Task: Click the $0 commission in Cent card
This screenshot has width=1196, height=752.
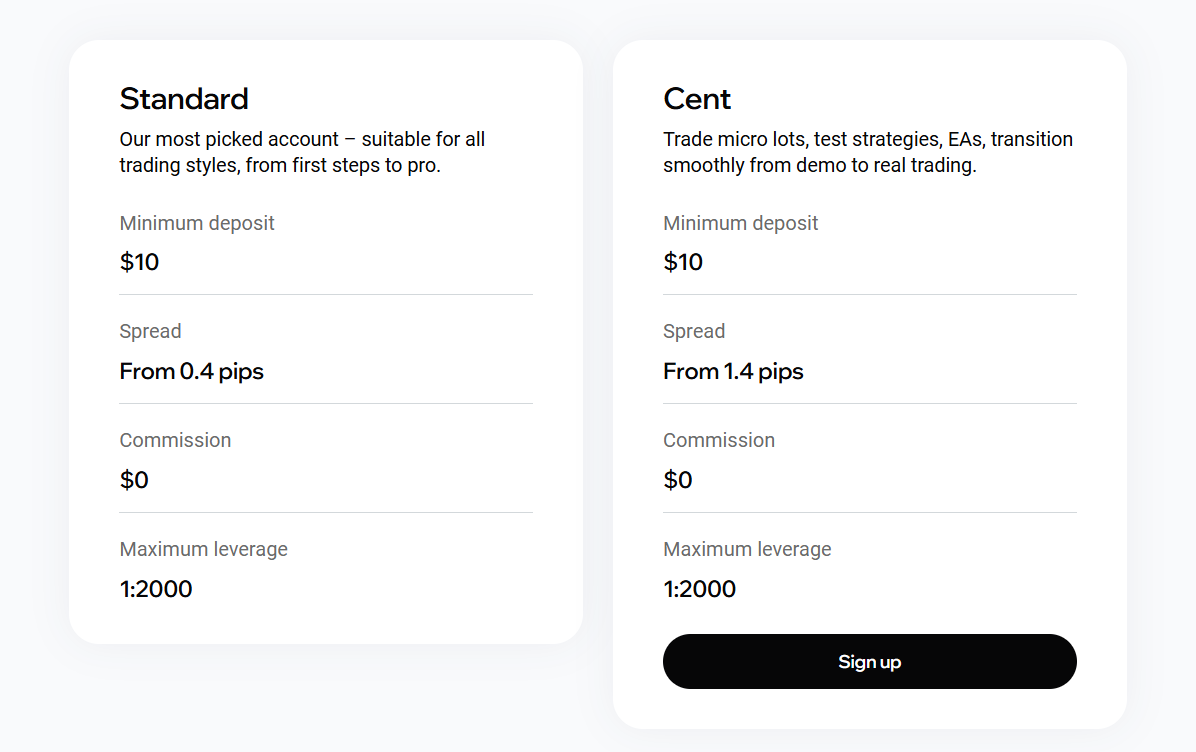Action: click(x=678, y=480)
